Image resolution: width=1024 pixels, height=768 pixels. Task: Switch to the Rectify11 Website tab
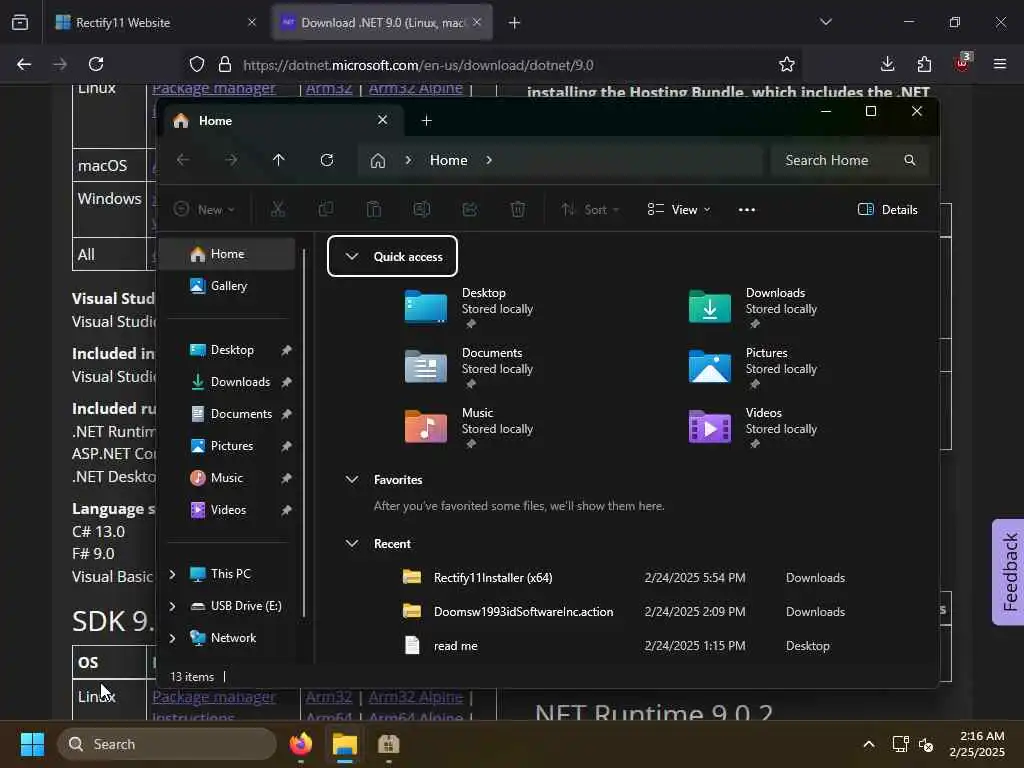click(x=156, y=22)
